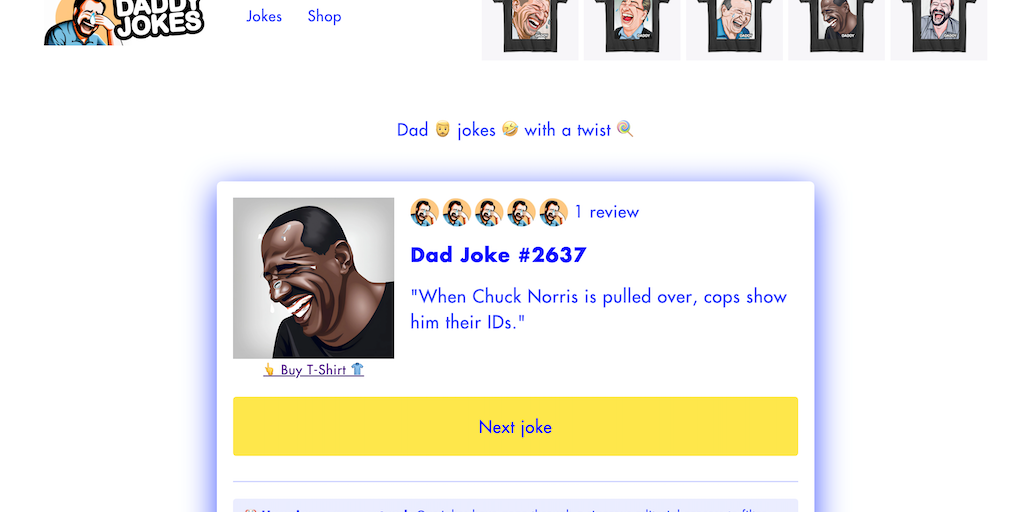Screen dimensions: 1024x512
Task: Open the Jokes menu link
Action: coord(264,16)
